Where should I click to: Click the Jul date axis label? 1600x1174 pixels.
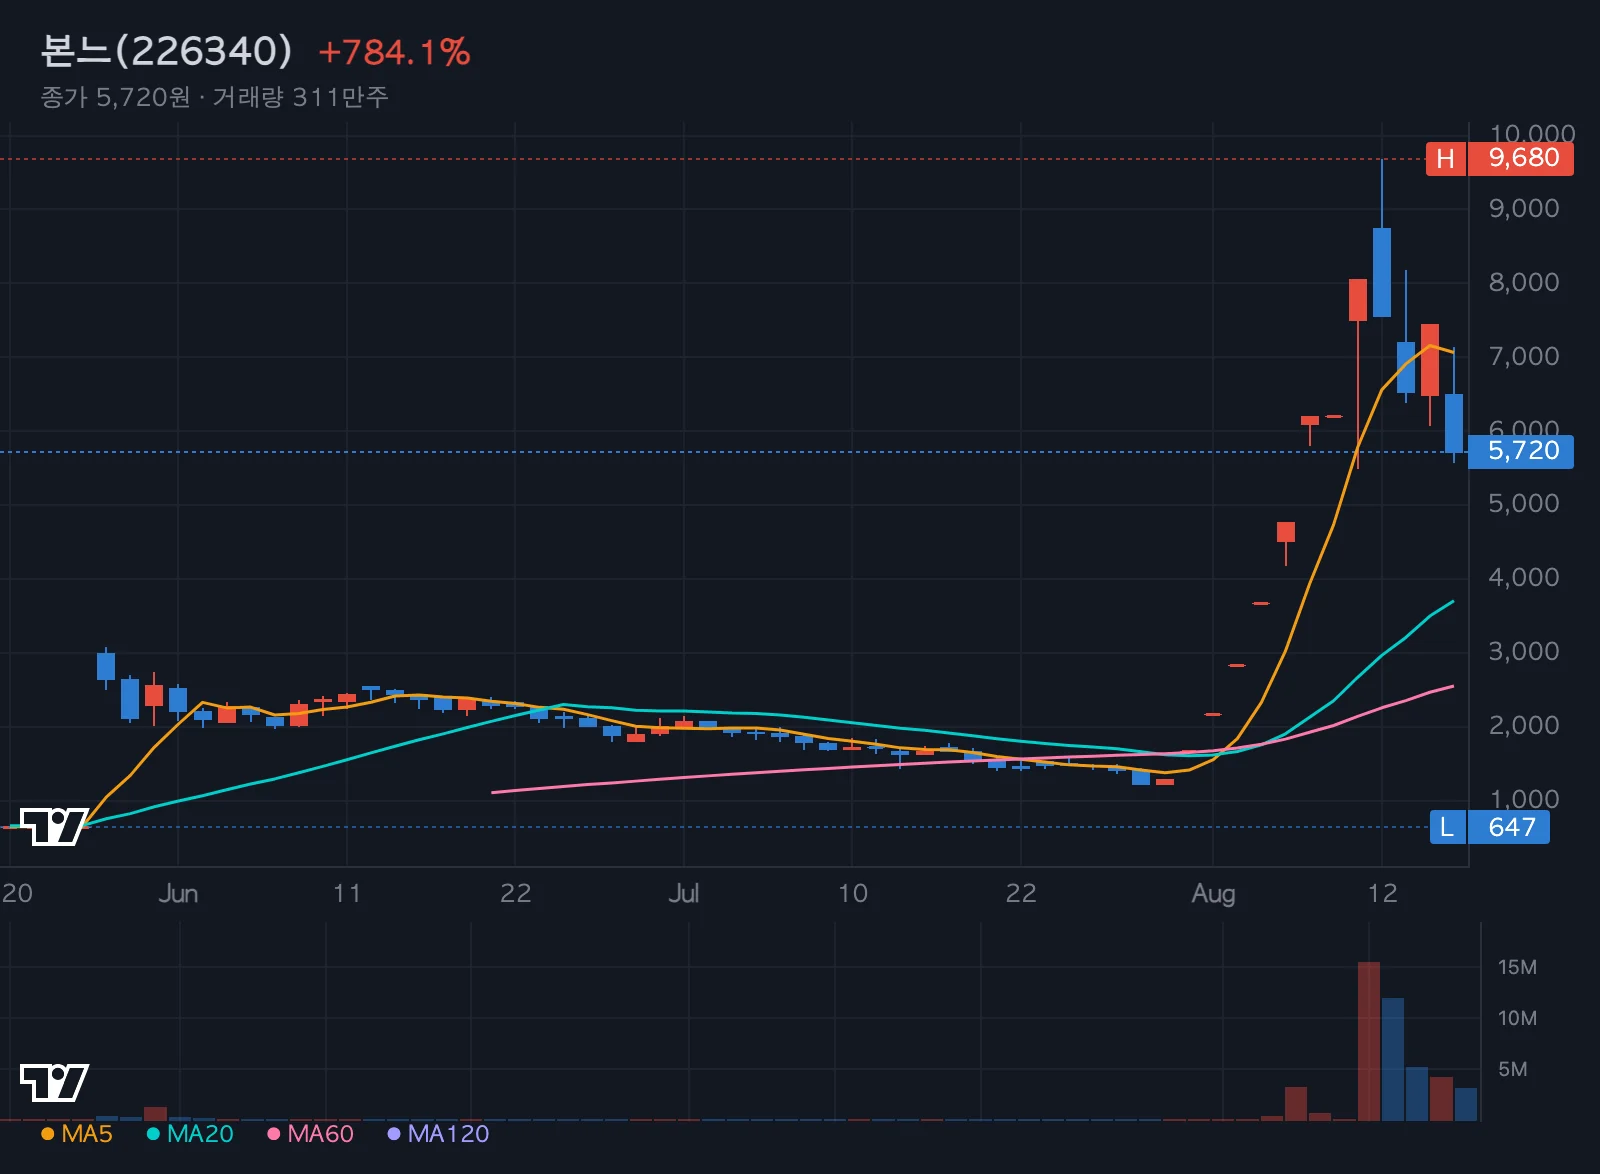pyautogui.click(x=684, y=893)
